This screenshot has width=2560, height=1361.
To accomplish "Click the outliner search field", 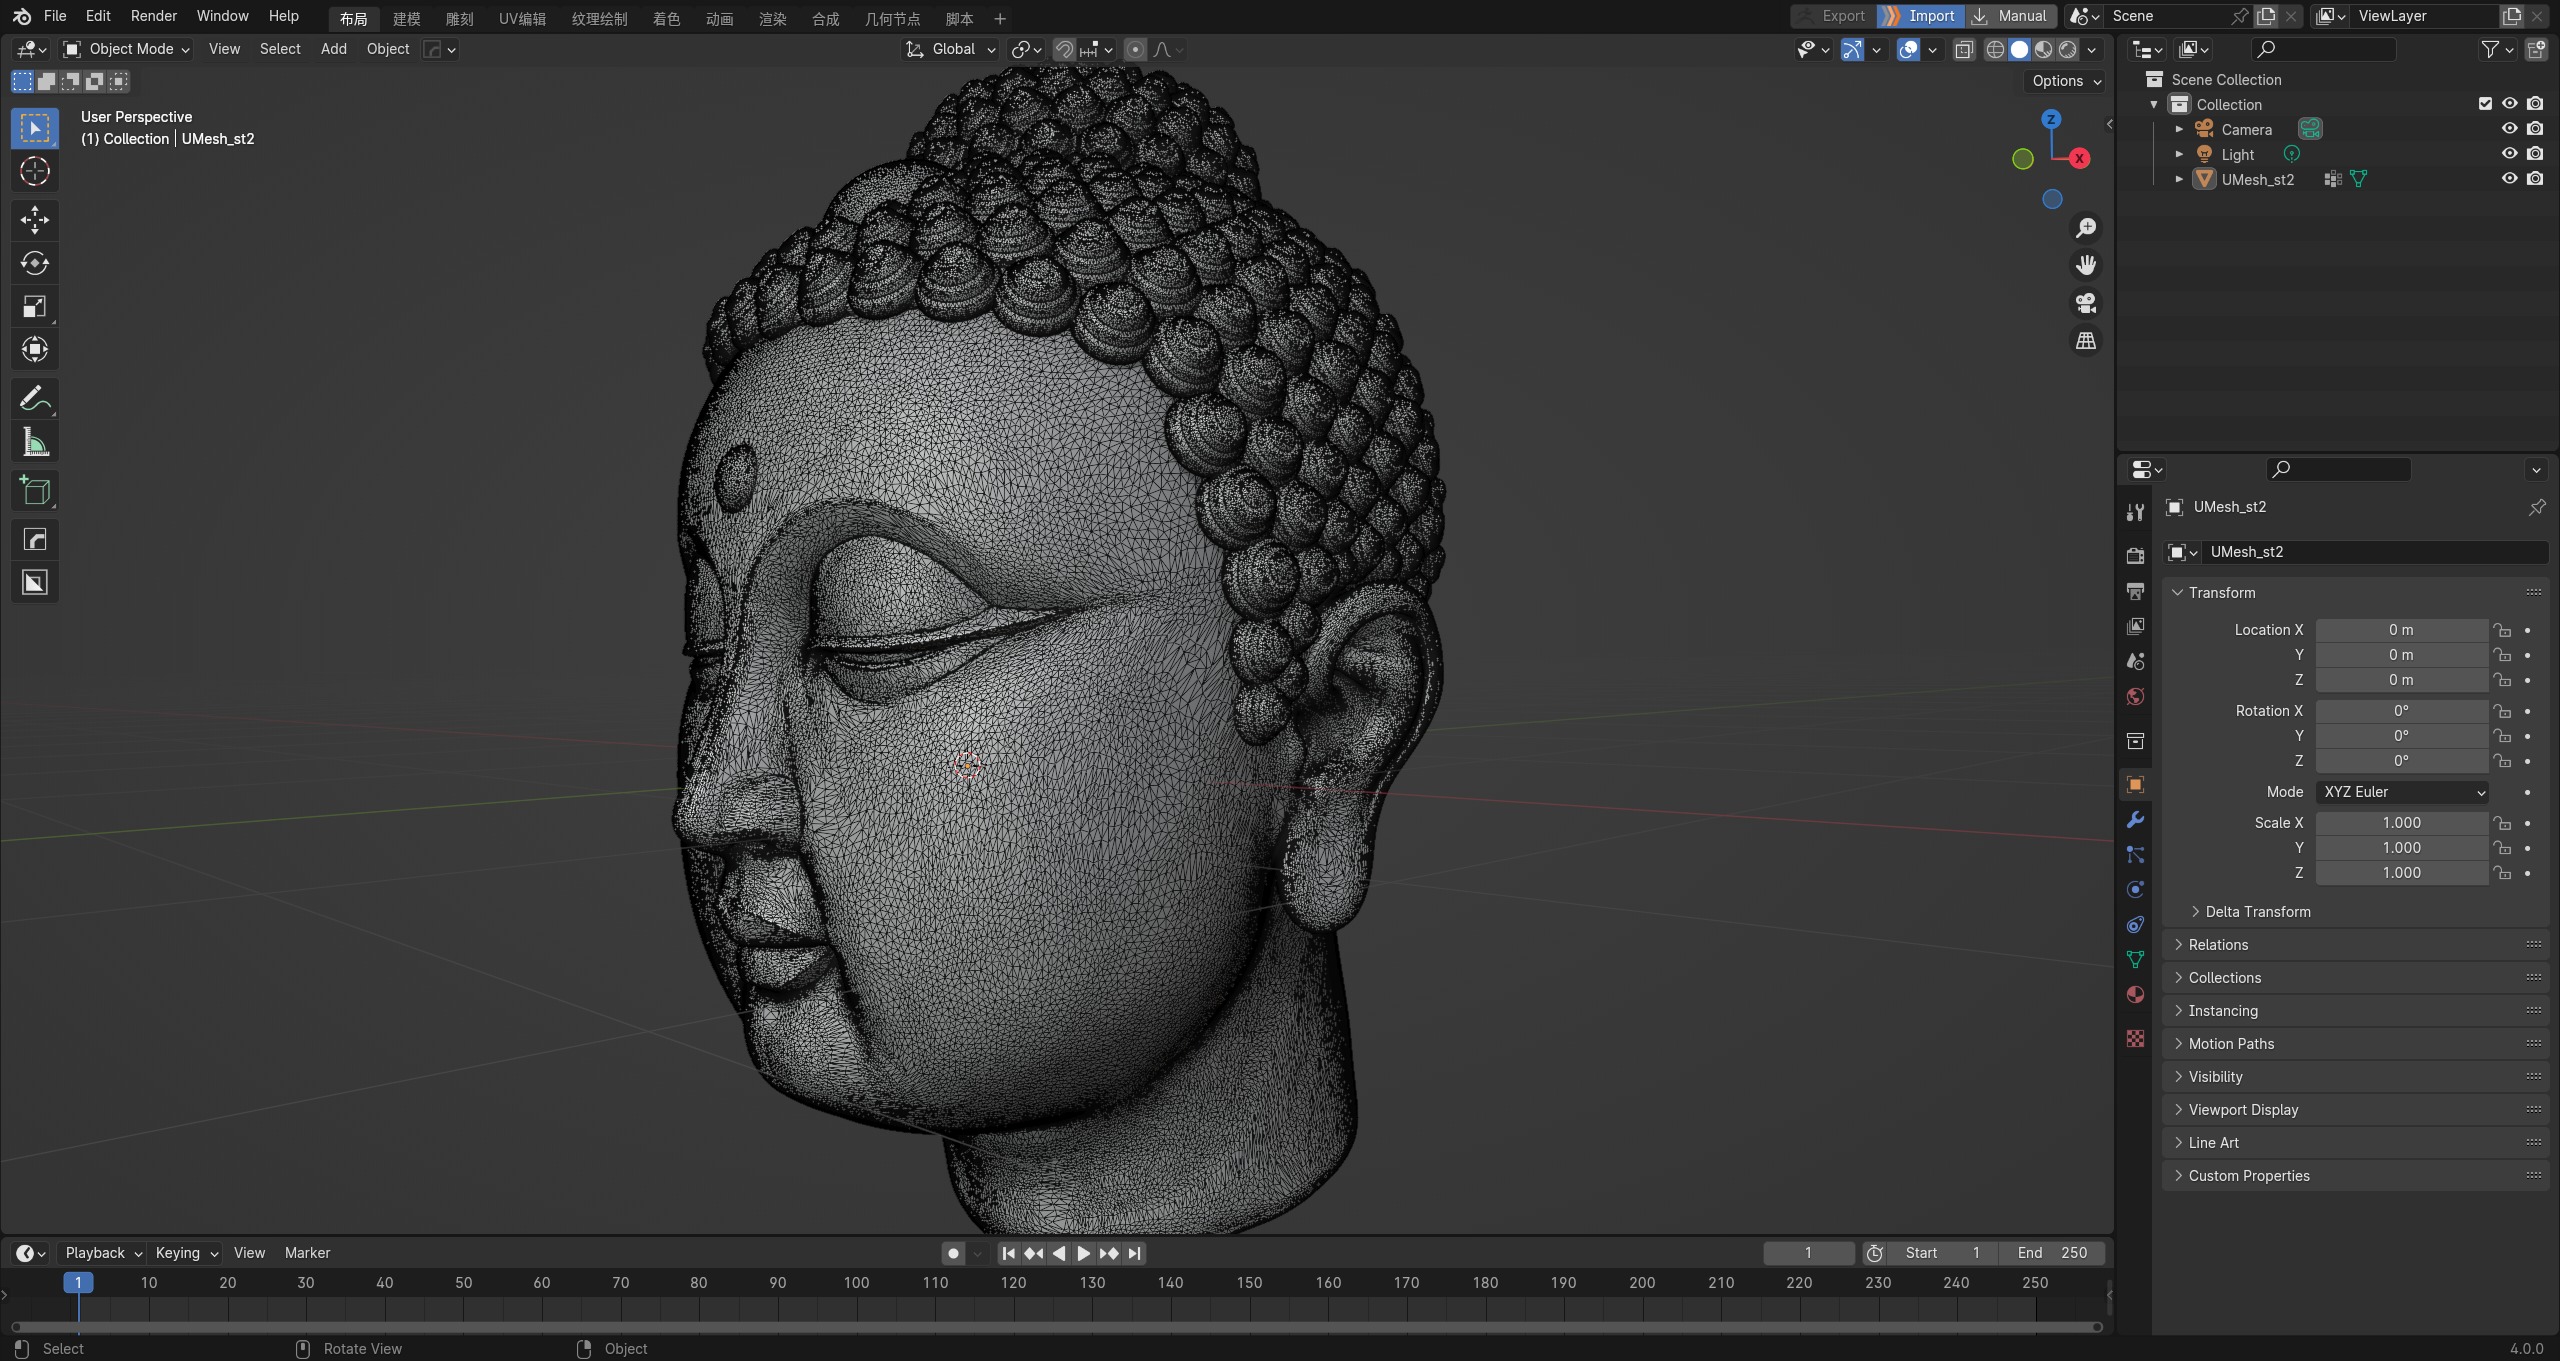I will point(2323,49).
